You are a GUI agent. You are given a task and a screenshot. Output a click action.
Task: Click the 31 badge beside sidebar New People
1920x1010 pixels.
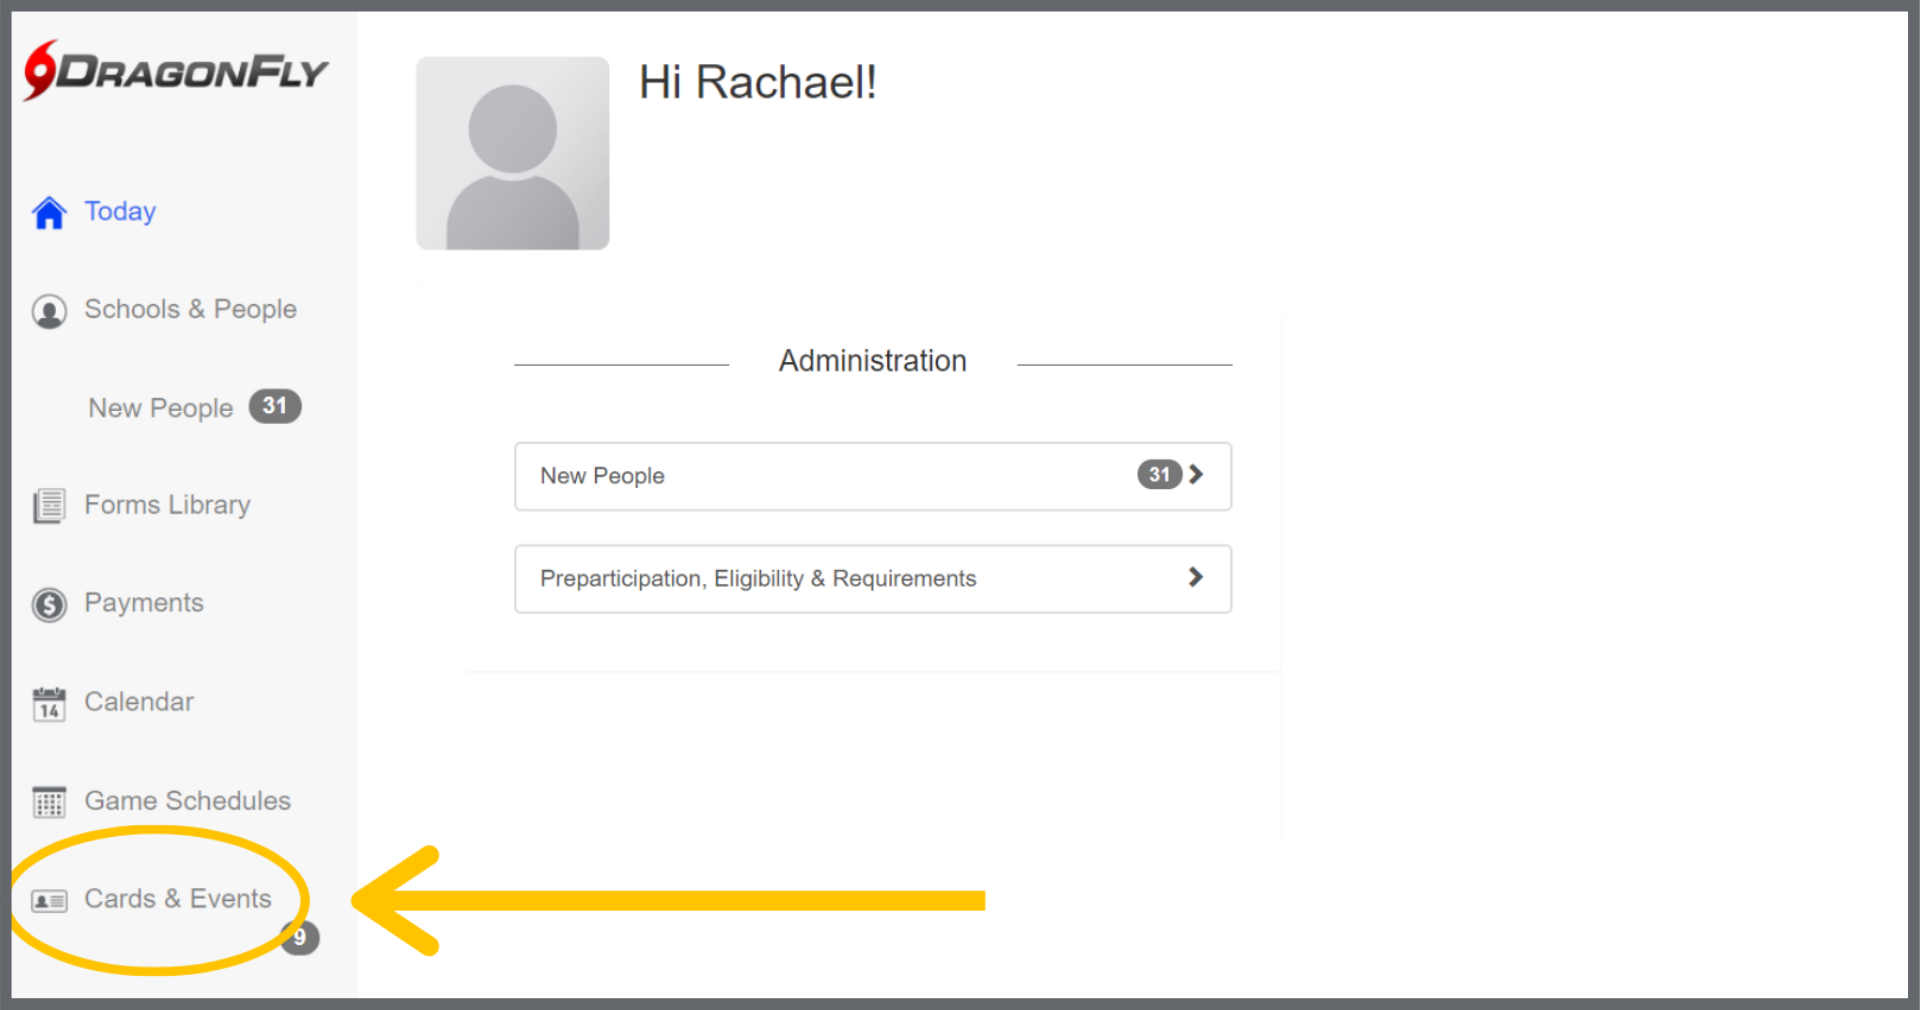pyautogui.click(x=275, y=406)
